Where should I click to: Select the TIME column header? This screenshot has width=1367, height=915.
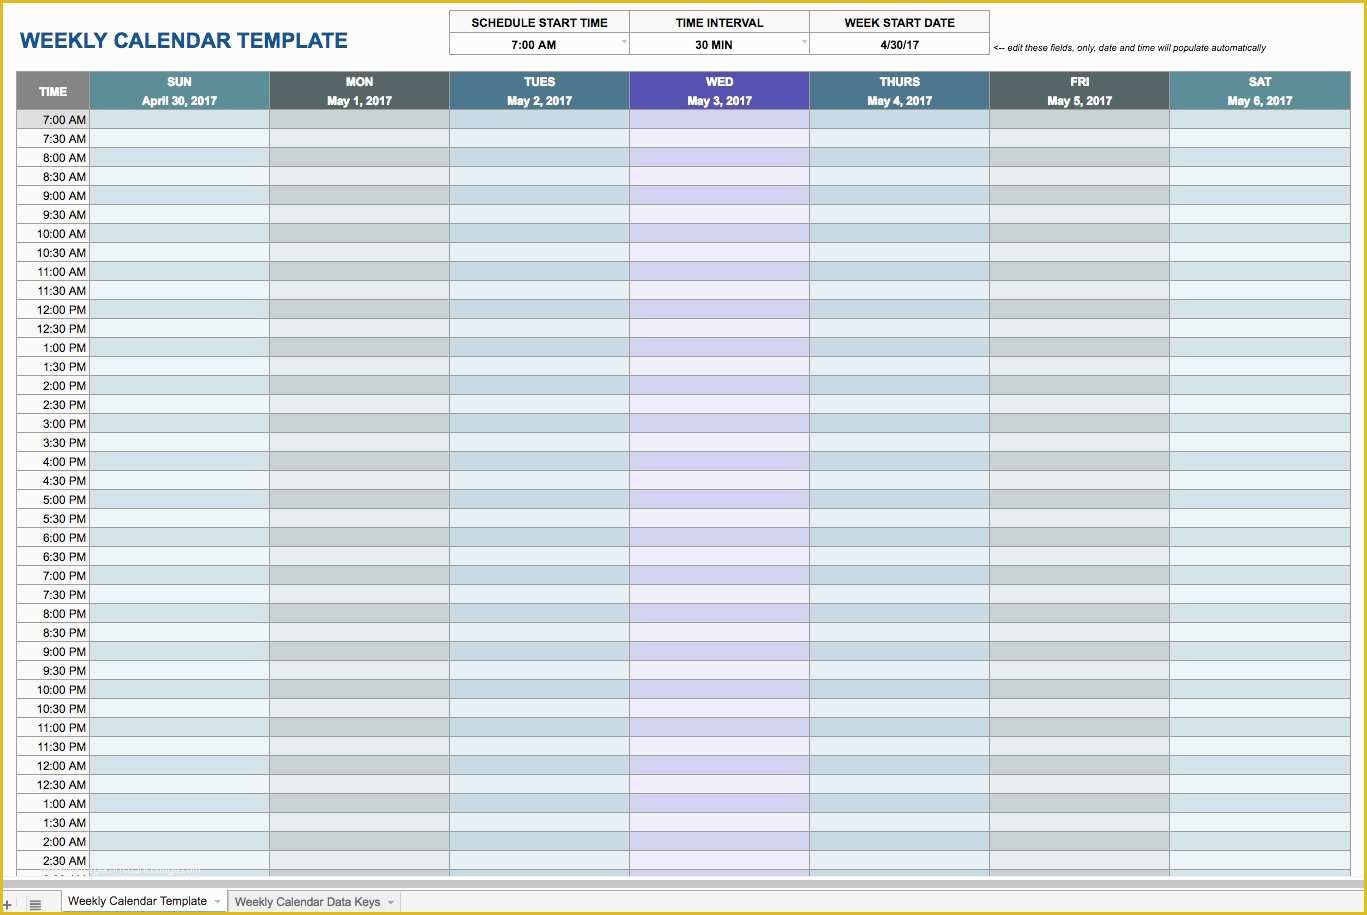point(53,91)
